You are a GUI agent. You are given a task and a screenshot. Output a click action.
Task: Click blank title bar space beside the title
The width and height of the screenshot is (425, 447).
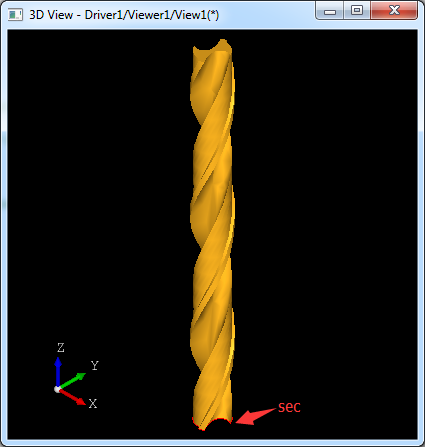[x=267, y=15]
